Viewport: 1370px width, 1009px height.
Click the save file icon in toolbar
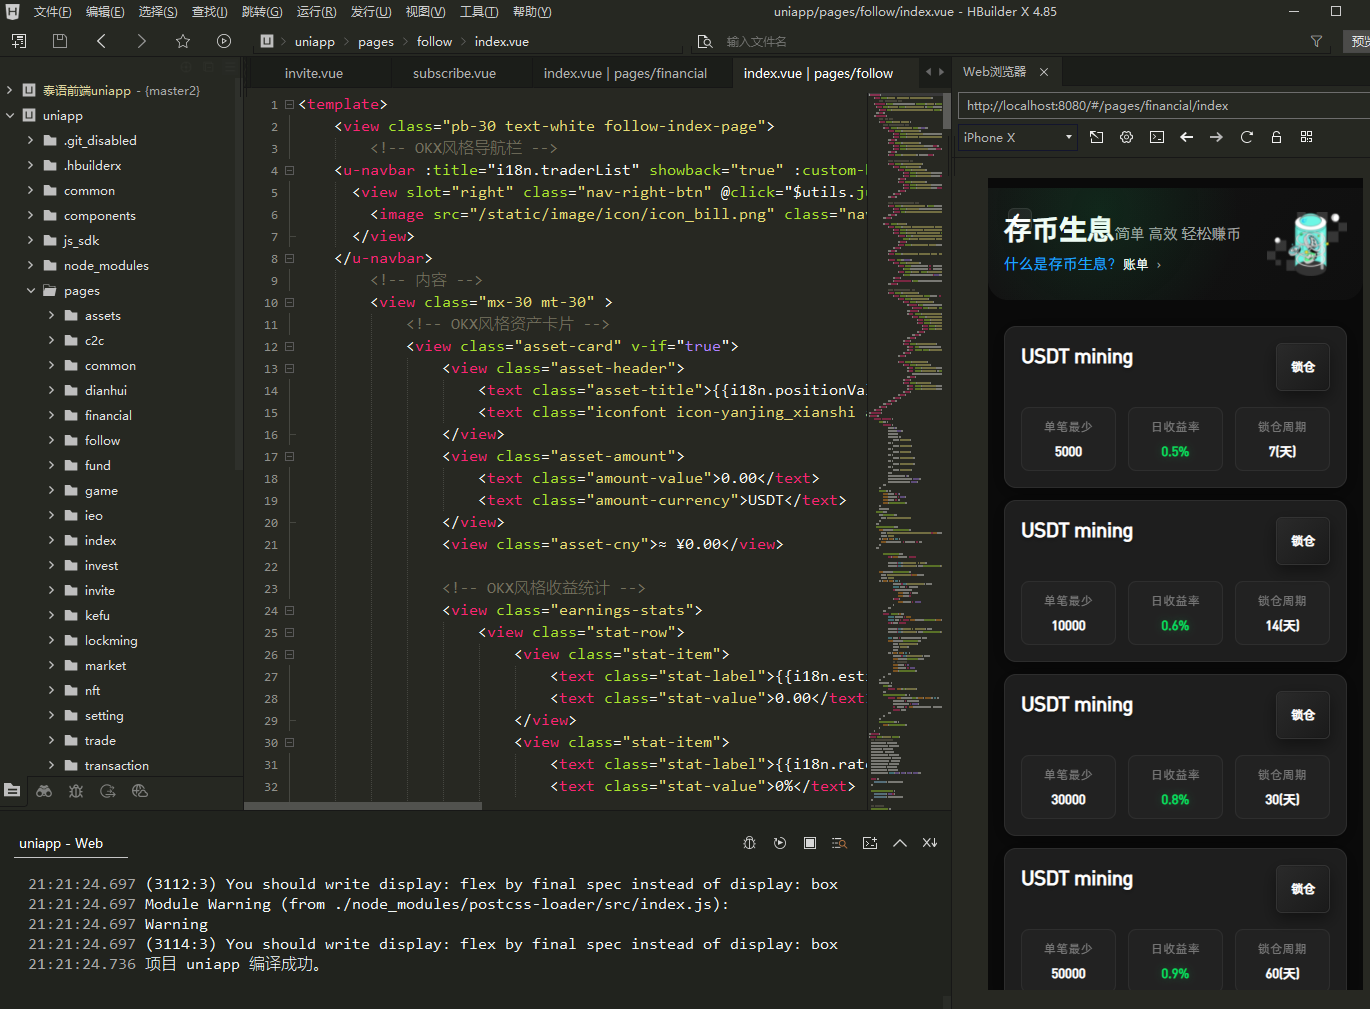point(60,41)
